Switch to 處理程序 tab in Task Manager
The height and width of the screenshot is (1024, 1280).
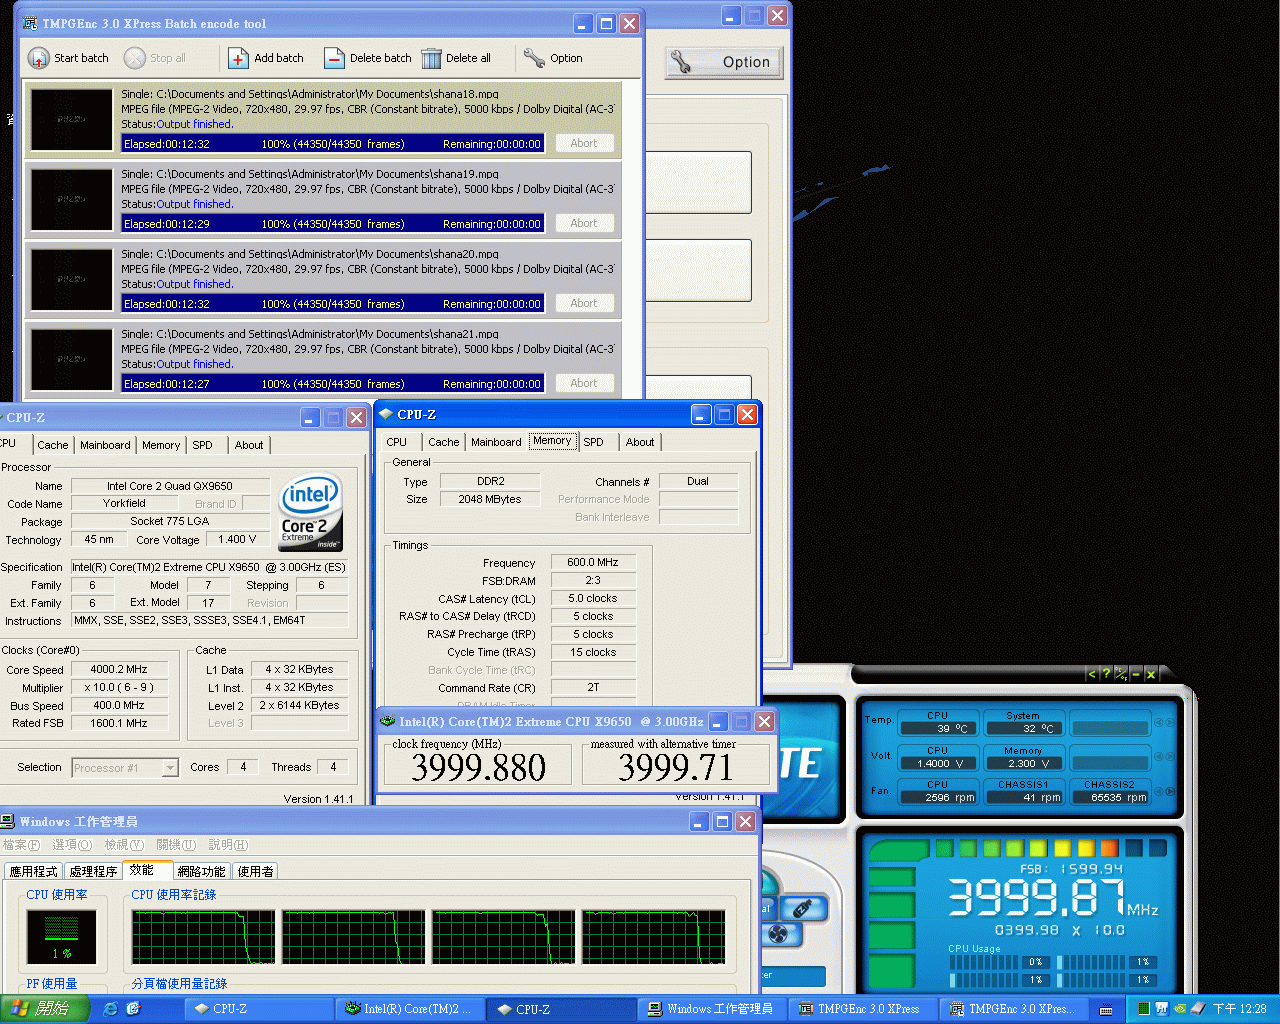click(93, 872)
